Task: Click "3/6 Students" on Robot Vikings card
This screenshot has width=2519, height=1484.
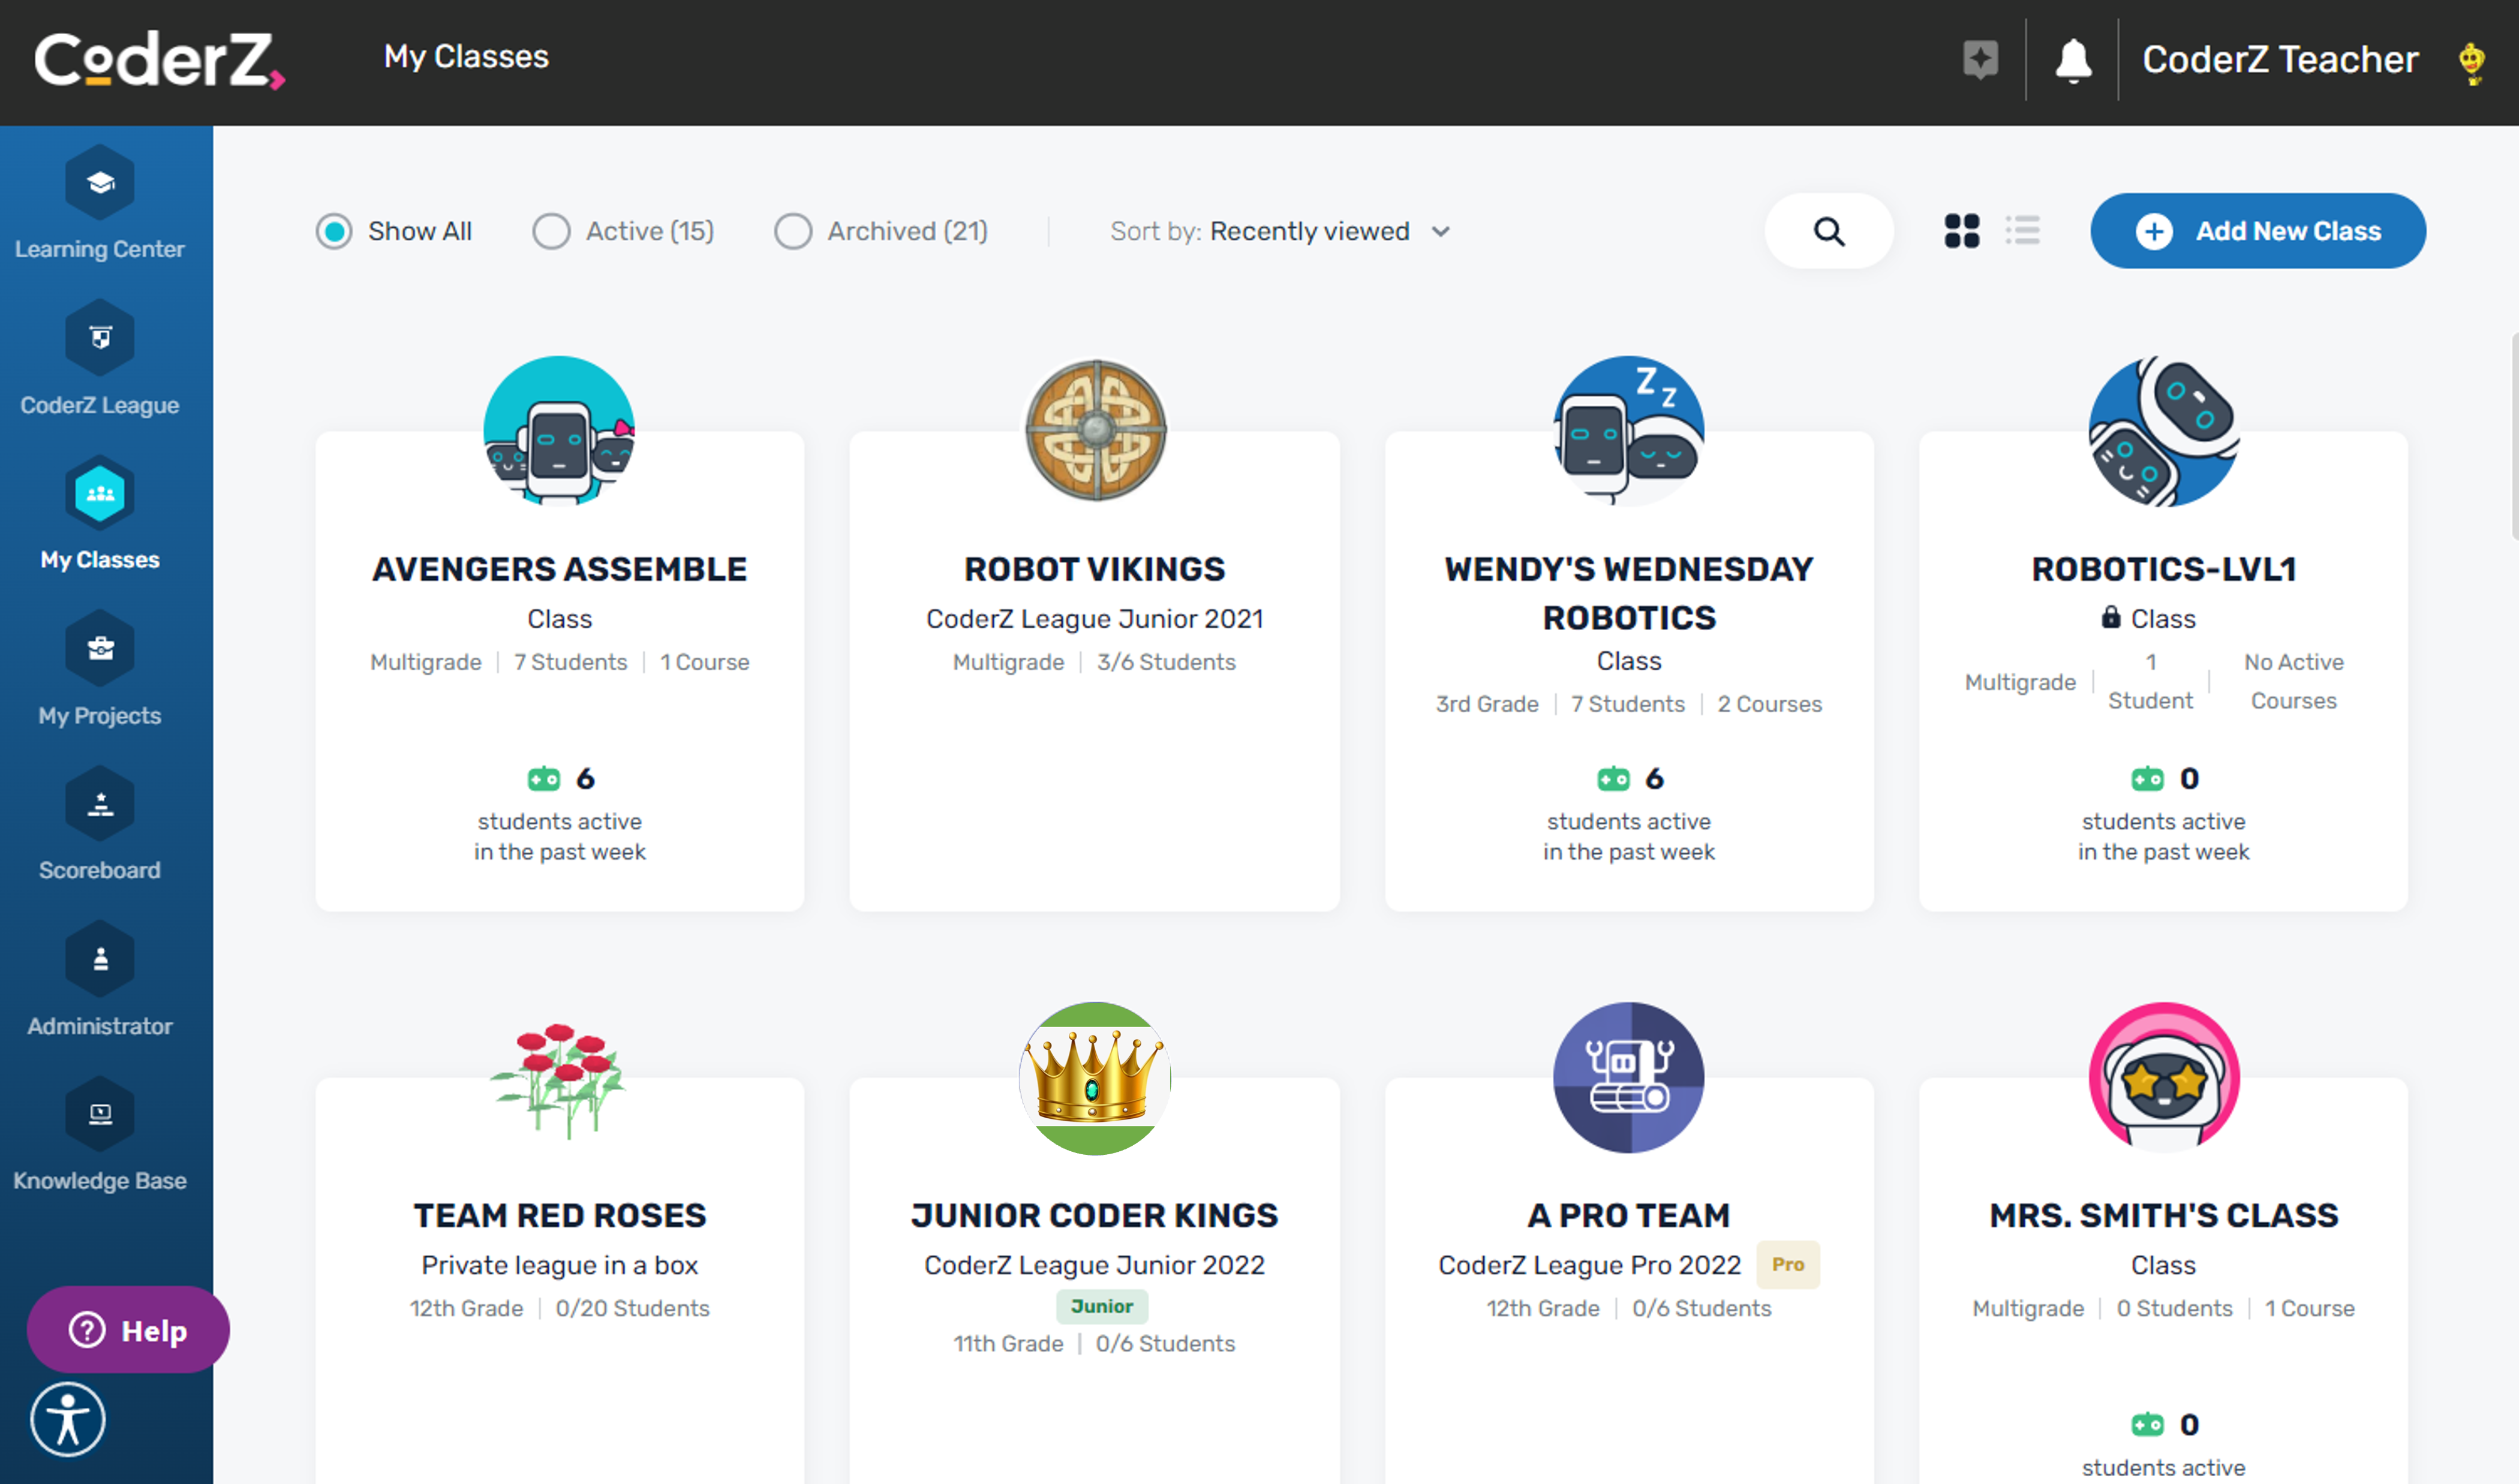Action: click(x=1166, y=662)
